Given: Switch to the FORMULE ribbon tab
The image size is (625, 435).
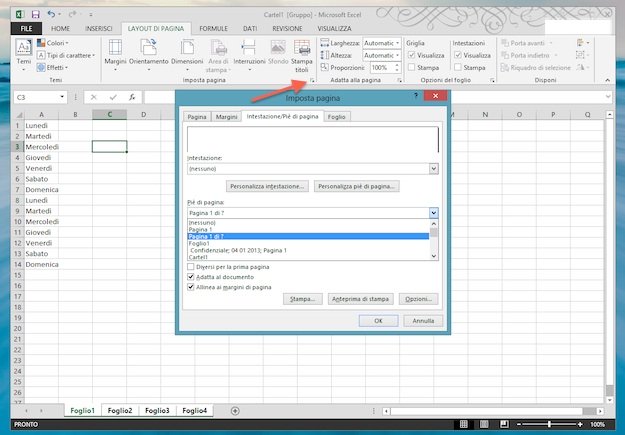Looking at the screenshot, I should 213,28.
